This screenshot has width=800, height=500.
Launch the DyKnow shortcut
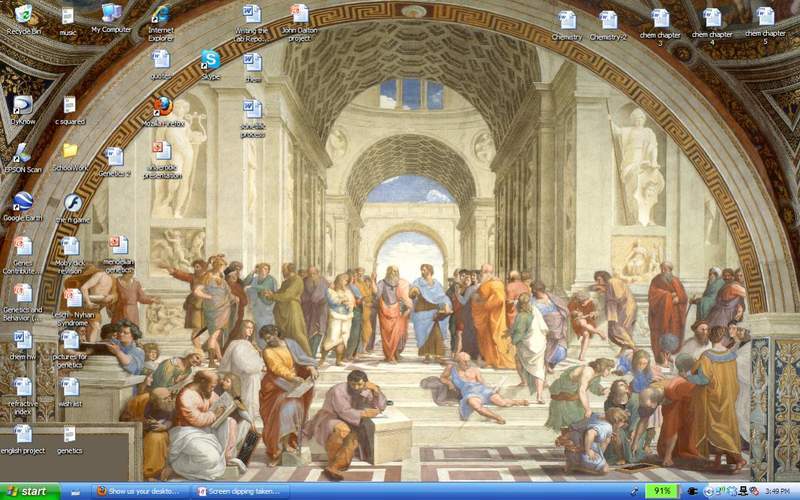click(23, 110)
